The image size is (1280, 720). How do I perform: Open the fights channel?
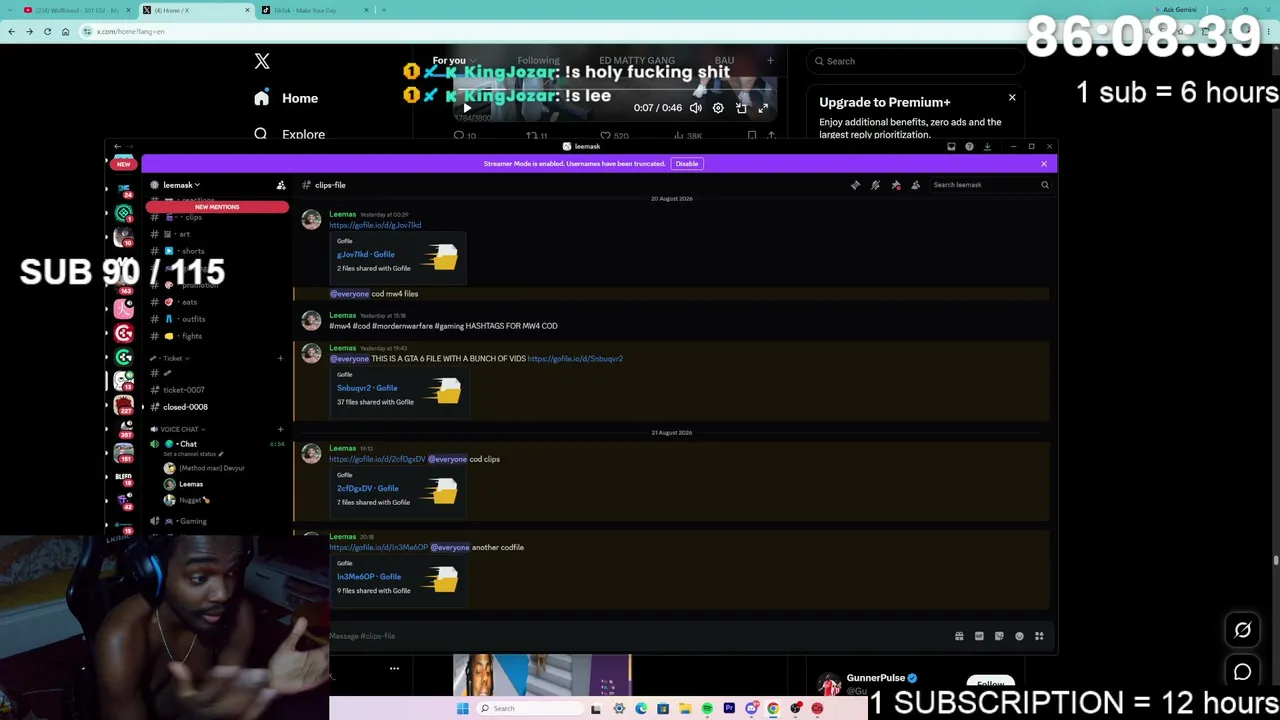[215, 336]
